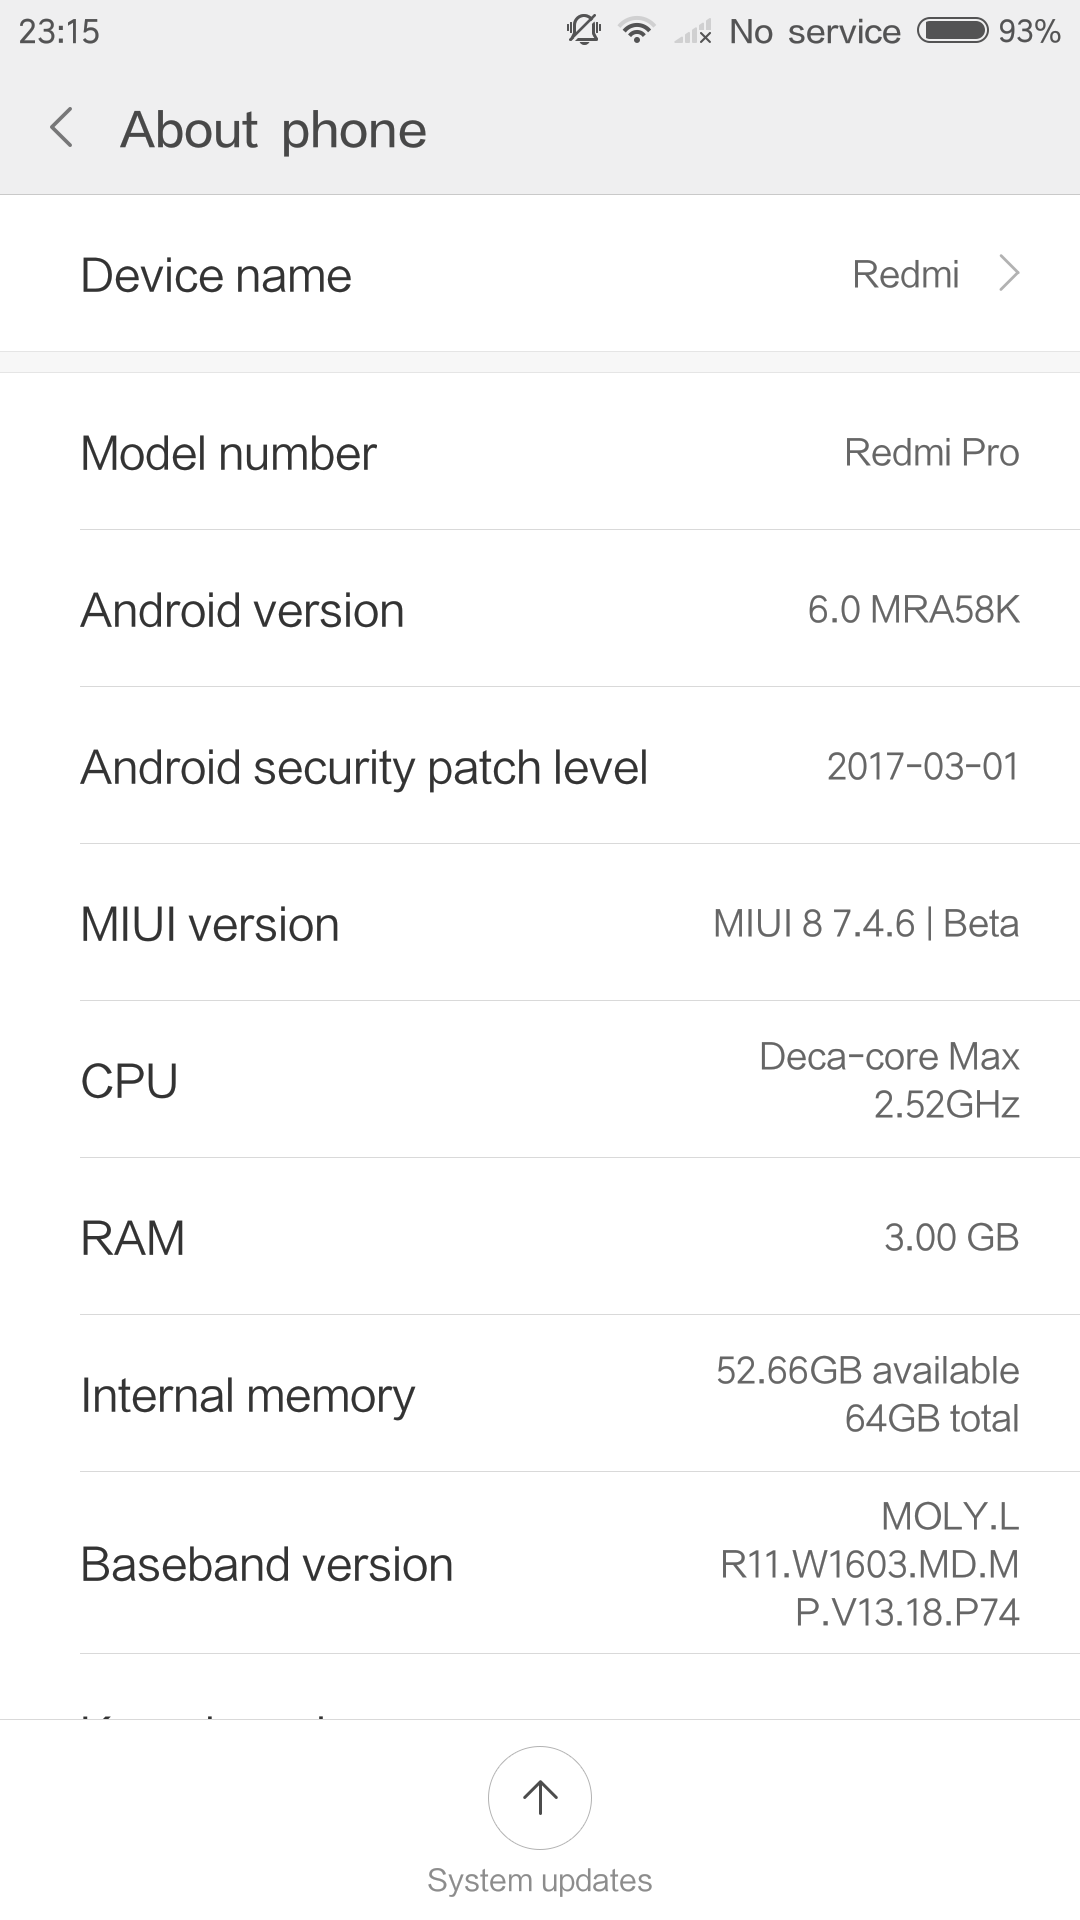Open the Device name row
Viewport: 1080px width, 1920px height.
(x=540, y=274)
